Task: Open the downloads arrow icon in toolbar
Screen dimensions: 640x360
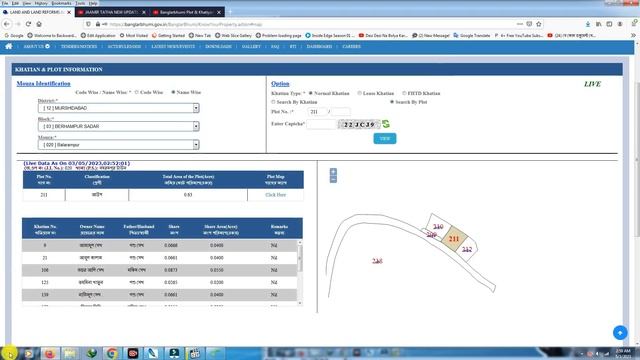Action: point(588,24)
